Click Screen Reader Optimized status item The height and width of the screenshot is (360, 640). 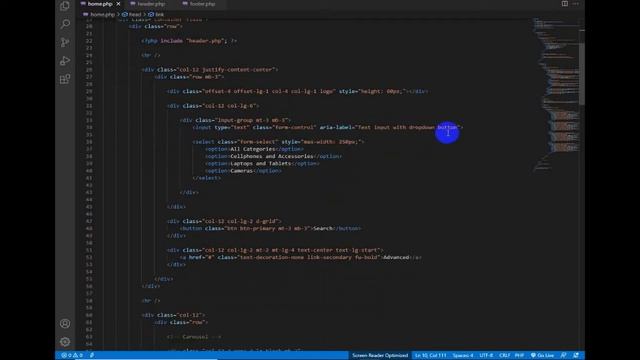pos(380,356)
